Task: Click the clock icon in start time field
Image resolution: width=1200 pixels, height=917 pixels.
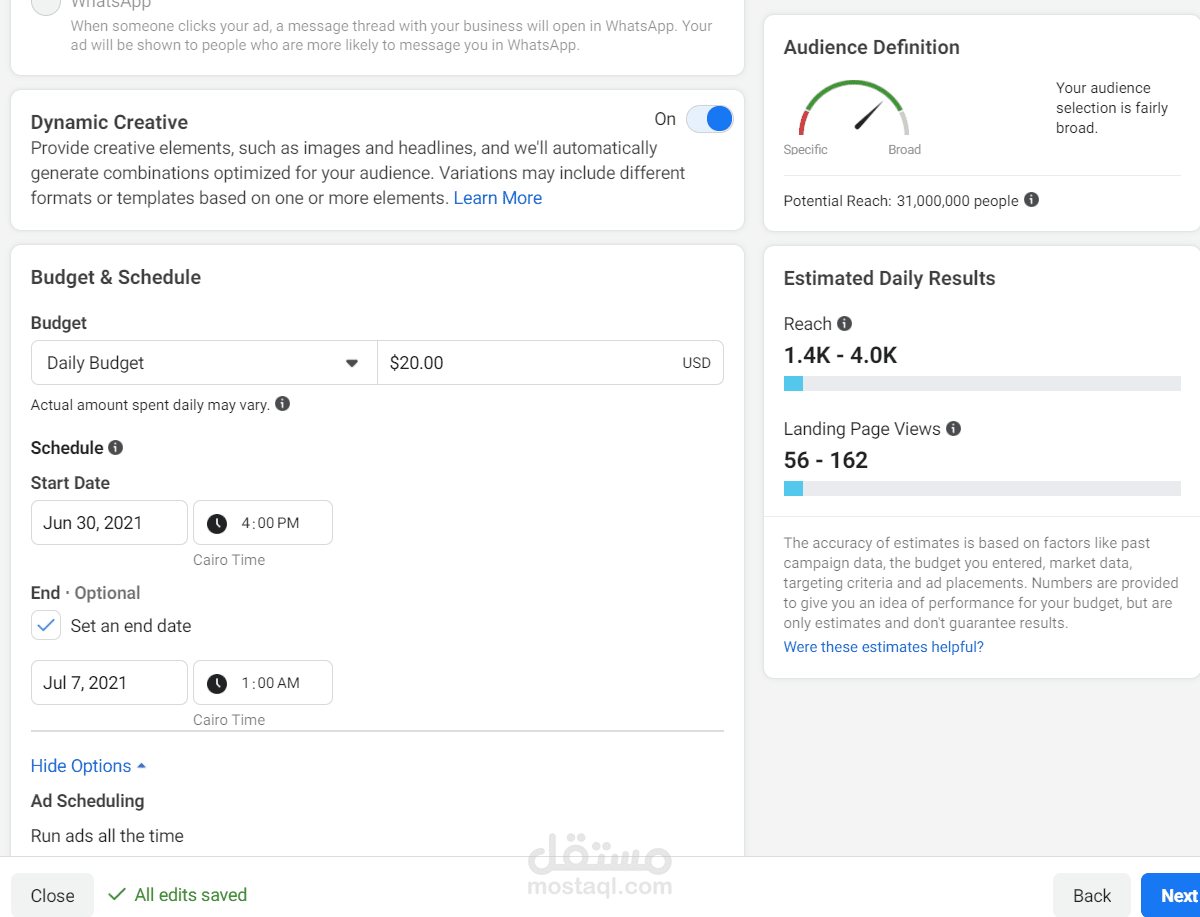Action: pyautogui.click(x=216, y=523)
